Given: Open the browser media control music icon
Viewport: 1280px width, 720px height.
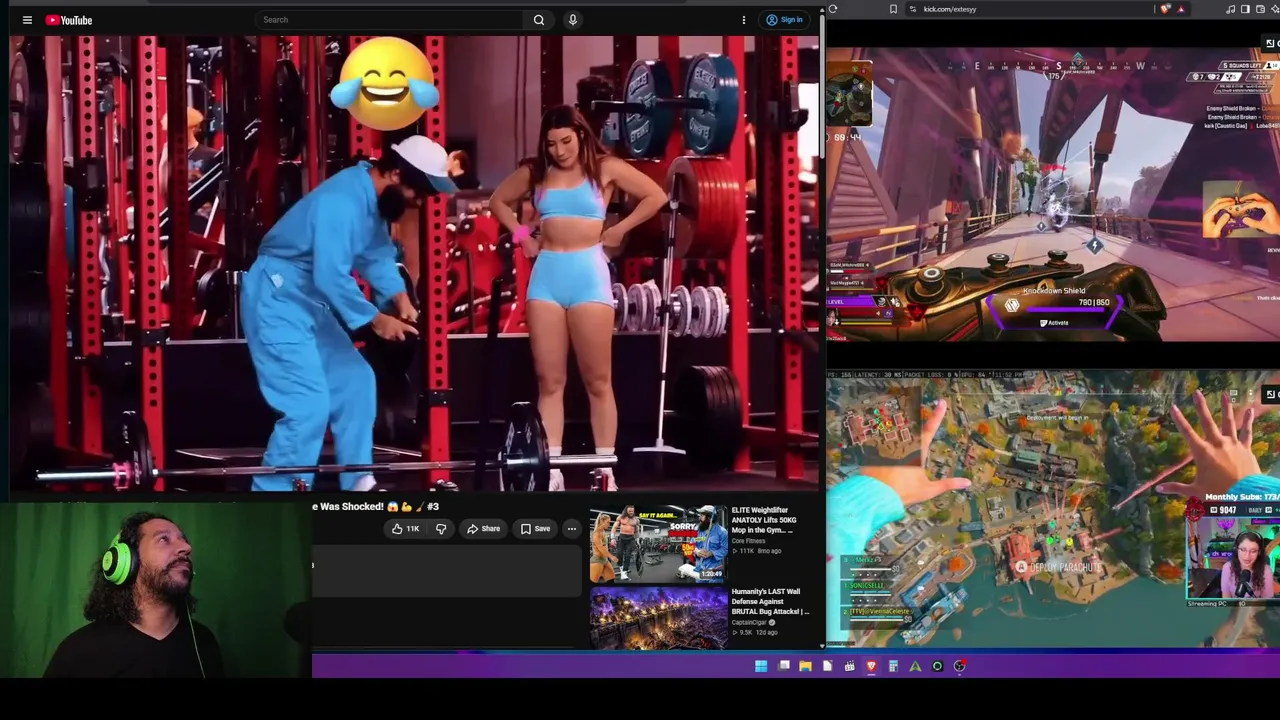Looking at the screenshot, I should click(1230, 9).
